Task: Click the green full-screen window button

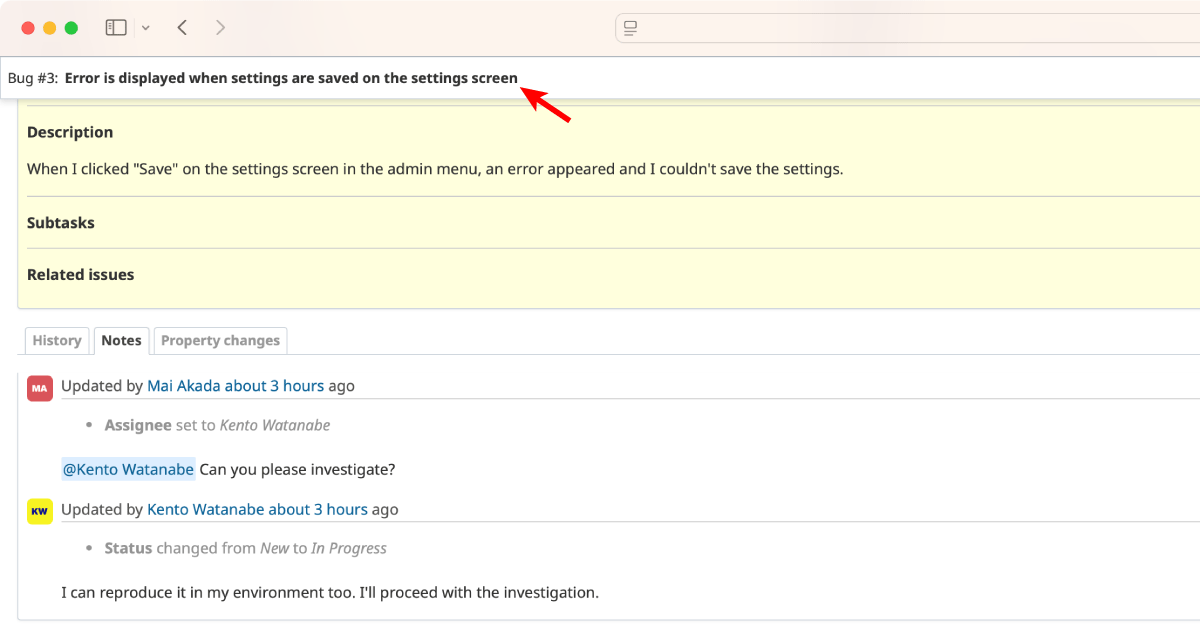Action: 71,28
